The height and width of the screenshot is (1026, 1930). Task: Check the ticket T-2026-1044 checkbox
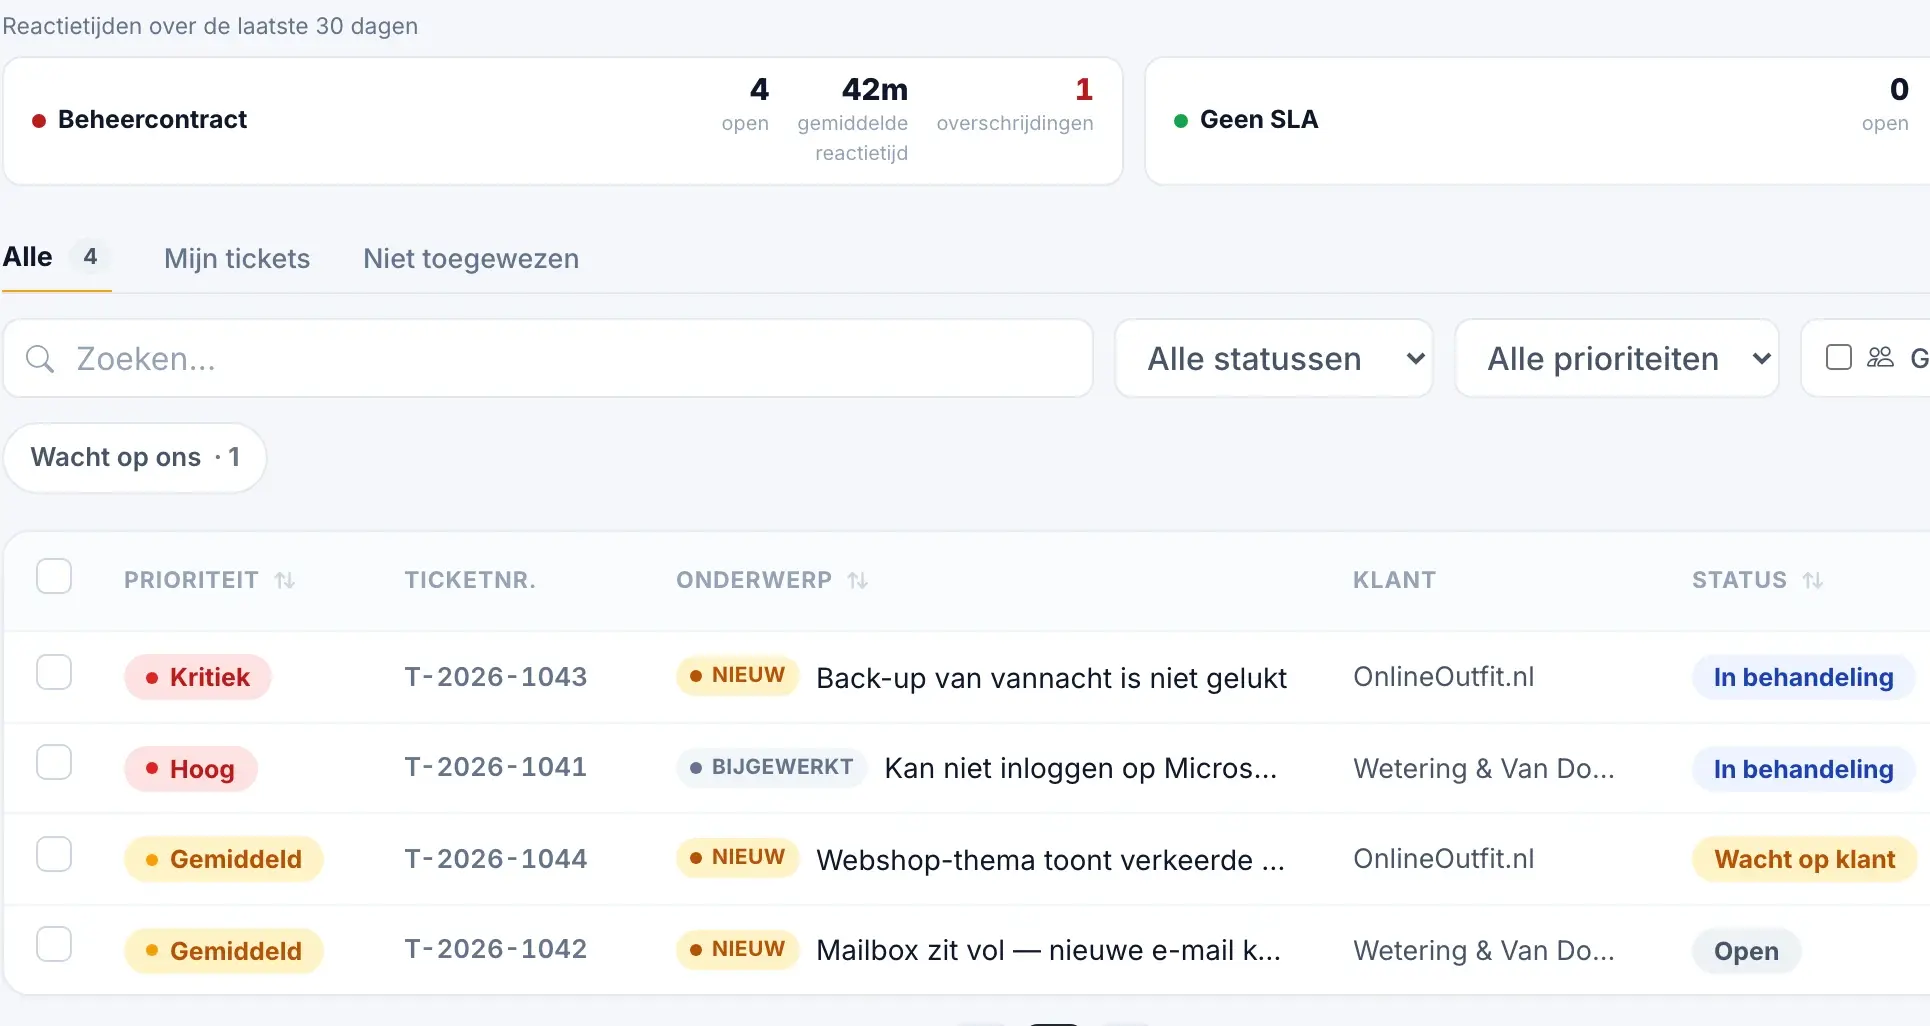click(x=54, y=855)
